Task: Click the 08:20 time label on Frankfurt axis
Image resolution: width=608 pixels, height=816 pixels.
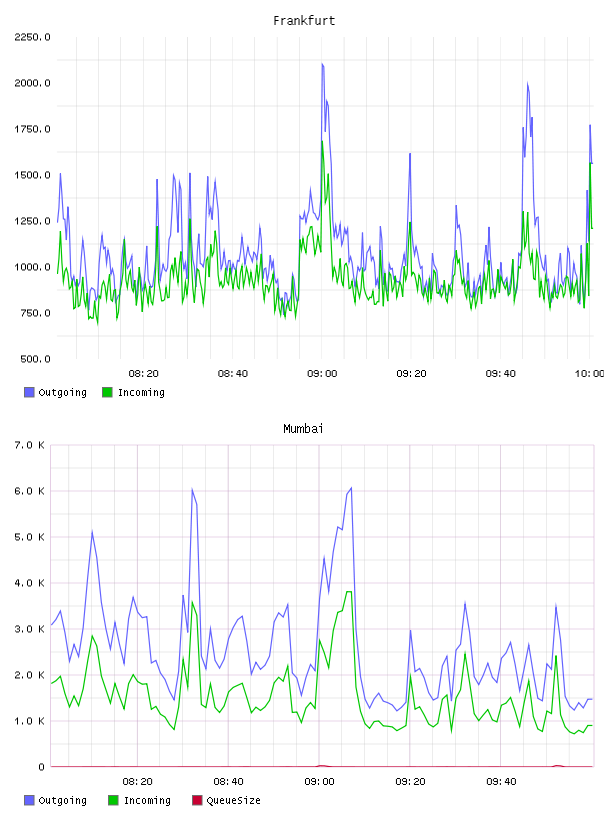Action: 143,374
